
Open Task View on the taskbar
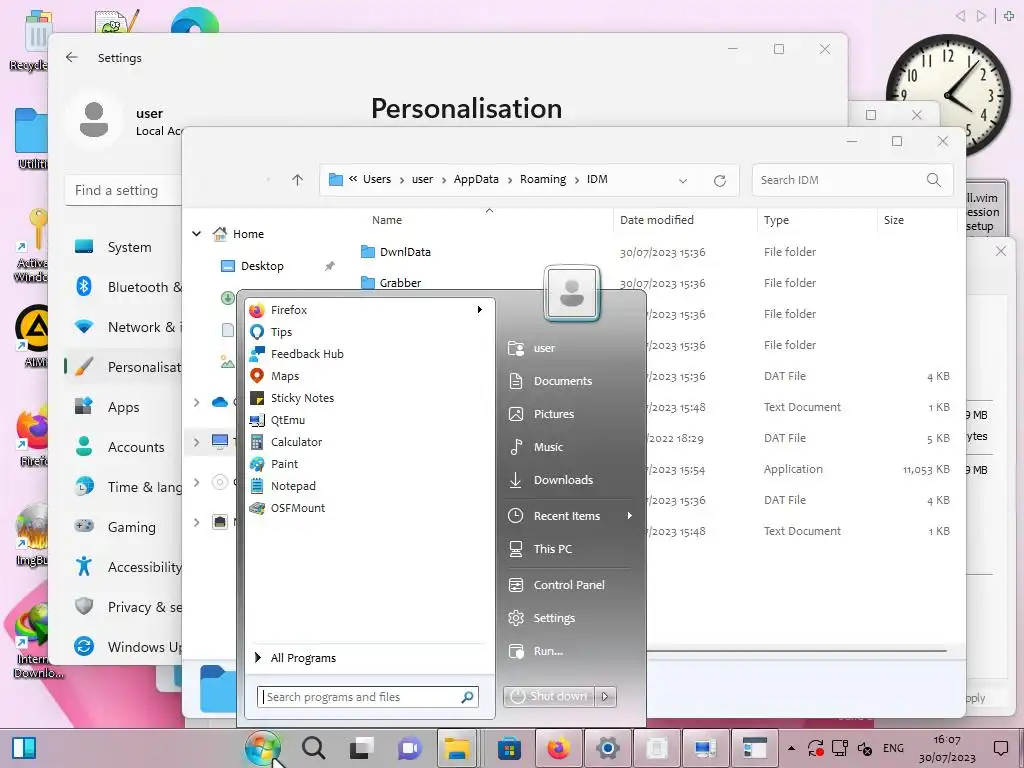(361, 748)
